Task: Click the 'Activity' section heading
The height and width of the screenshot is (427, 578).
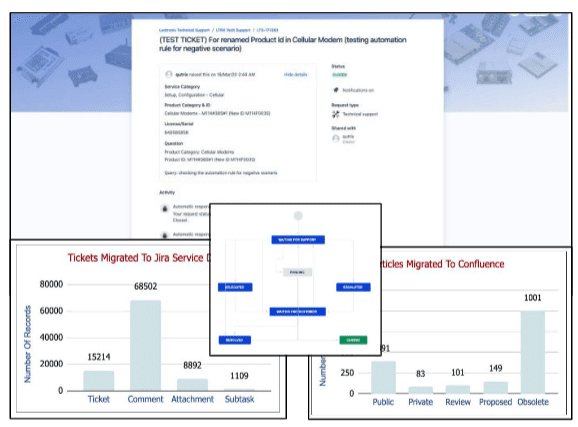Action: [167, 192]
